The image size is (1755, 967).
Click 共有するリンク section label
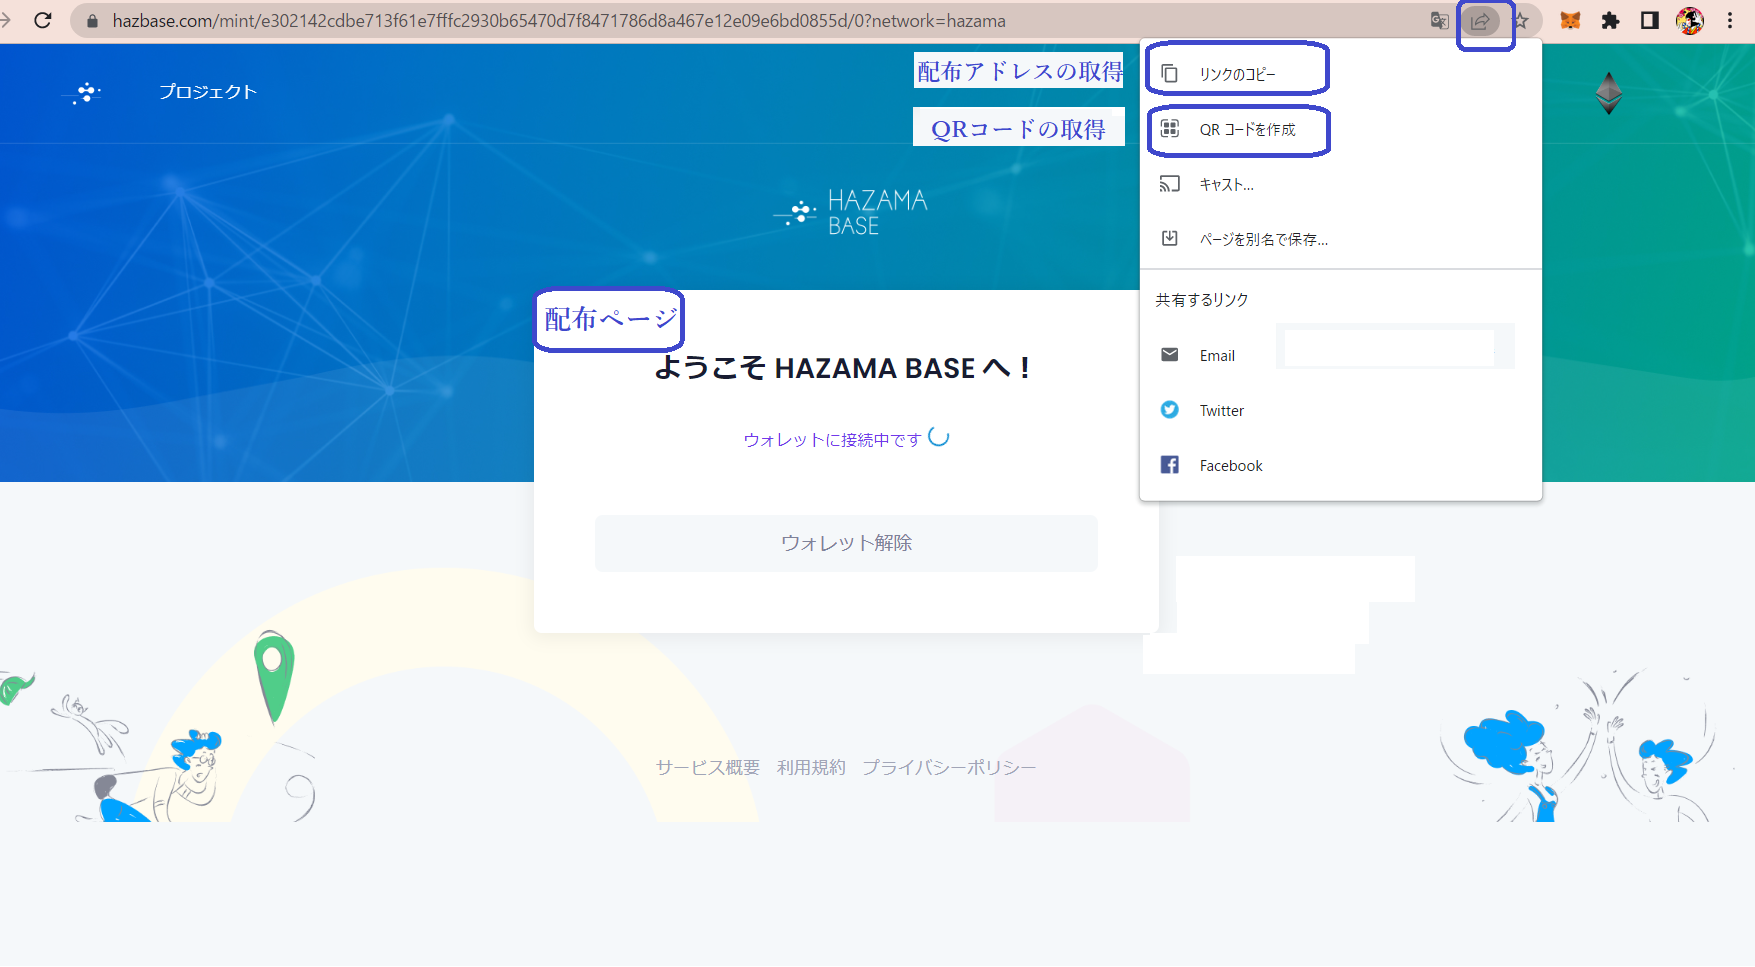[x=1202, y=300]
